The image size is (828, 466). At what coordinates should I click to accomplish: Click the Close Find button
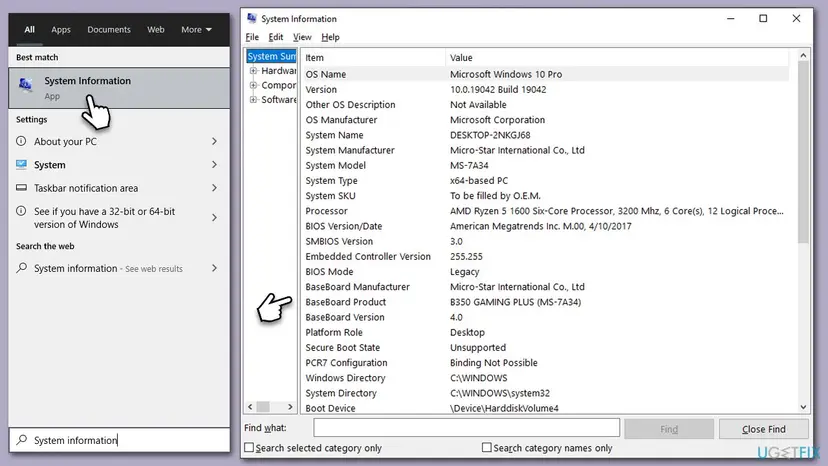(x=764, y=429)
